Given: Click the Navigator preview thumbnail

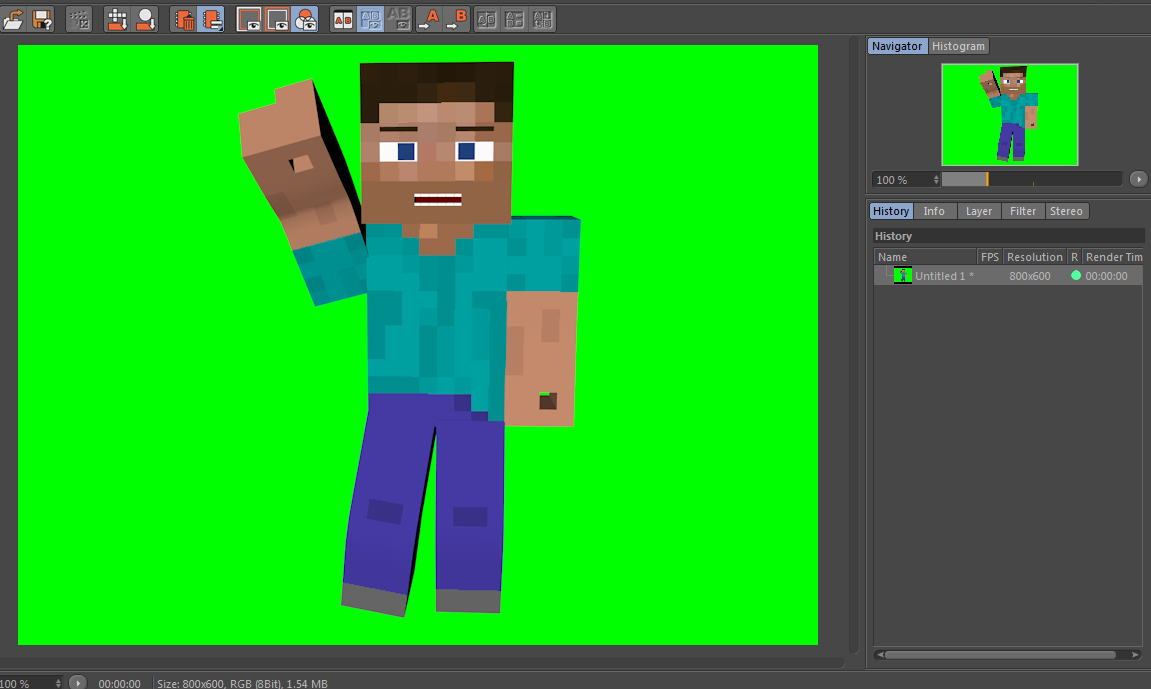Looking at the screenshot, I should [1009, 114].
